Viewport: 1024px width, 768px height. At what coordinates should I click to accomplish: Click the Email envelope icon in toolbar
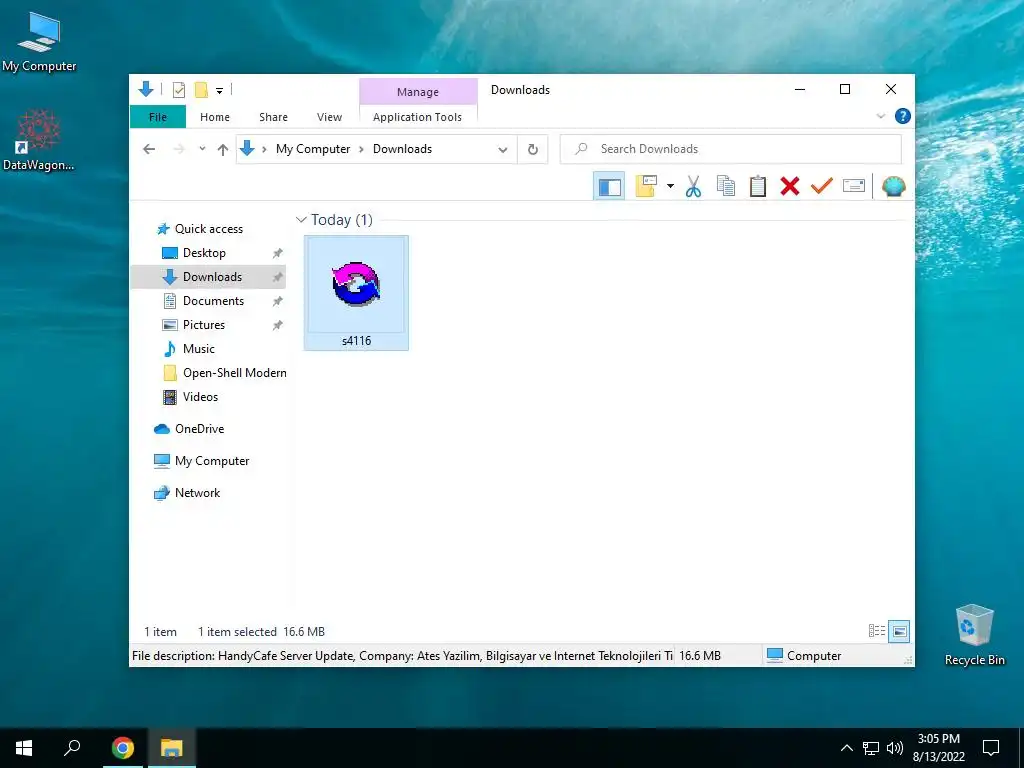pyautogui.click(x=854, y=187)
